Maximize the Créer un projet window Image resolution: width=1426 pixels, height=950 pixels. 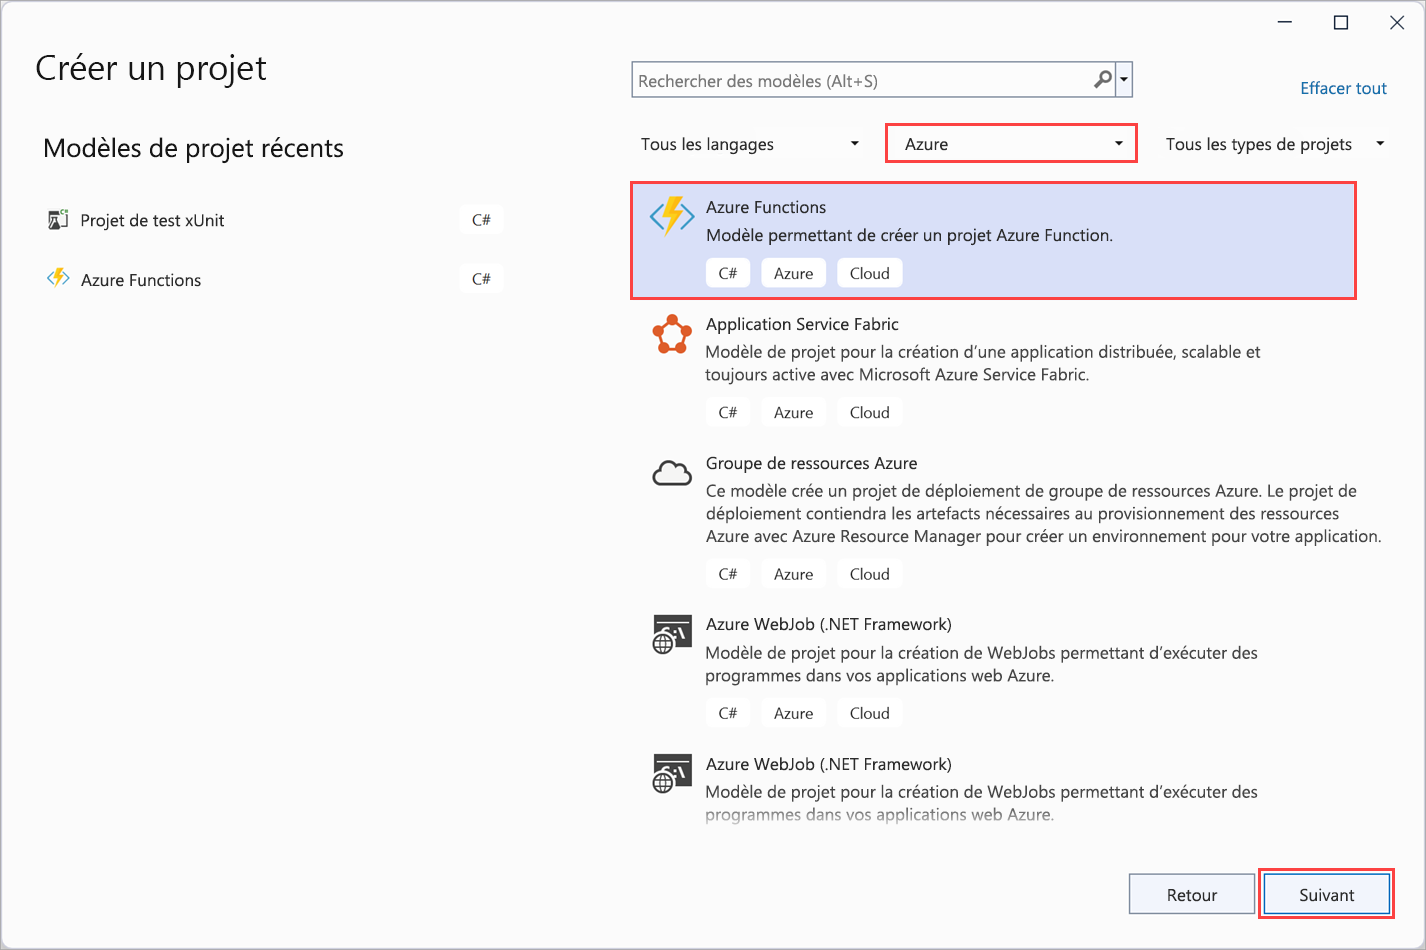pyautogui.click(x=1341, y=23)
